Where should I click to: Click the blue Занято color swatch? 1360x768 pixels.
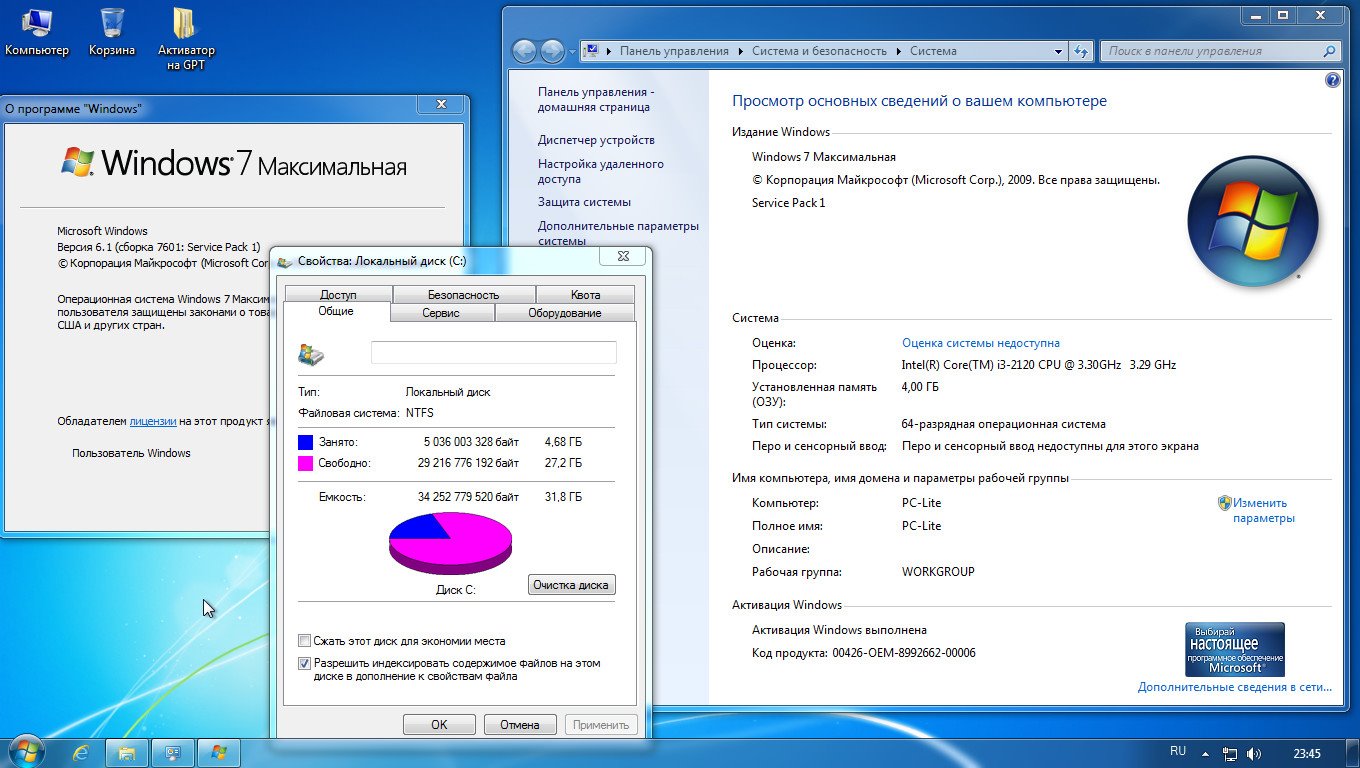tap(305, 442)
